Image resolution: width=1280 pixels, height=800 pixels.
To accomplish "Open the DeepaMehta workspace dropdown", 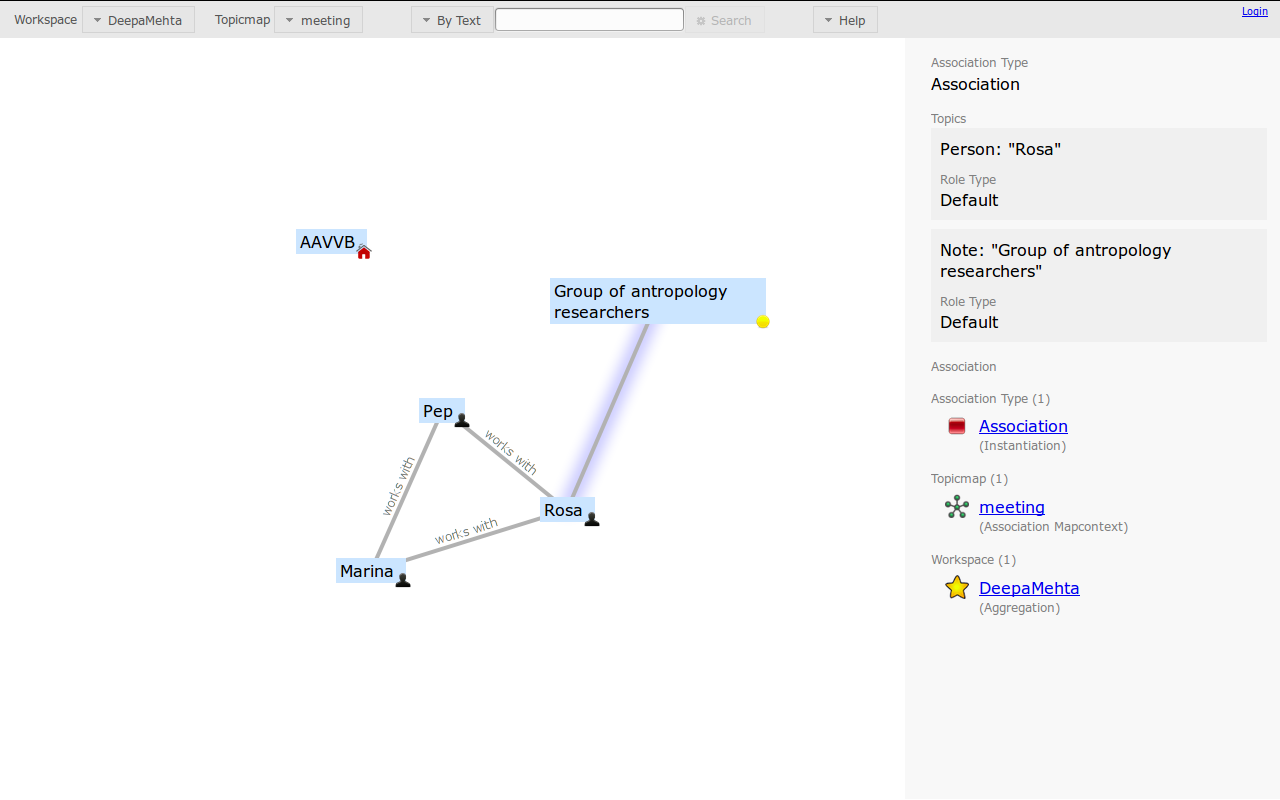I will tap(138, 20).
